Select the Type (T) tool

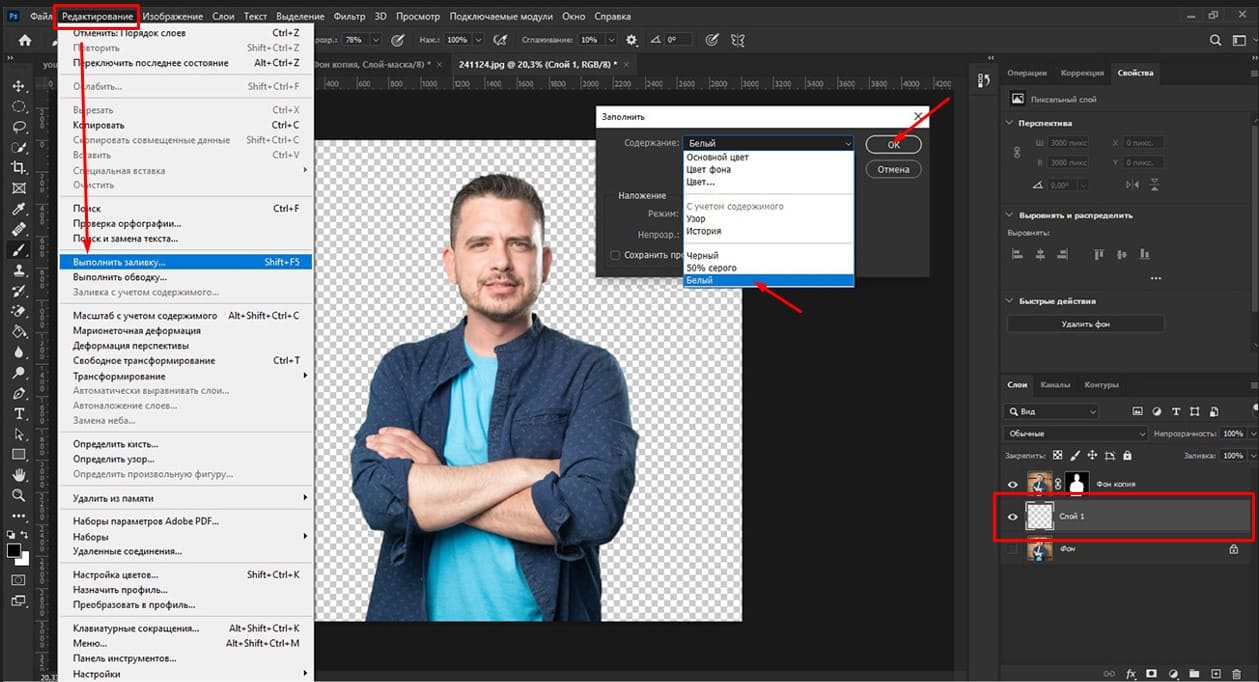(18, 414)
